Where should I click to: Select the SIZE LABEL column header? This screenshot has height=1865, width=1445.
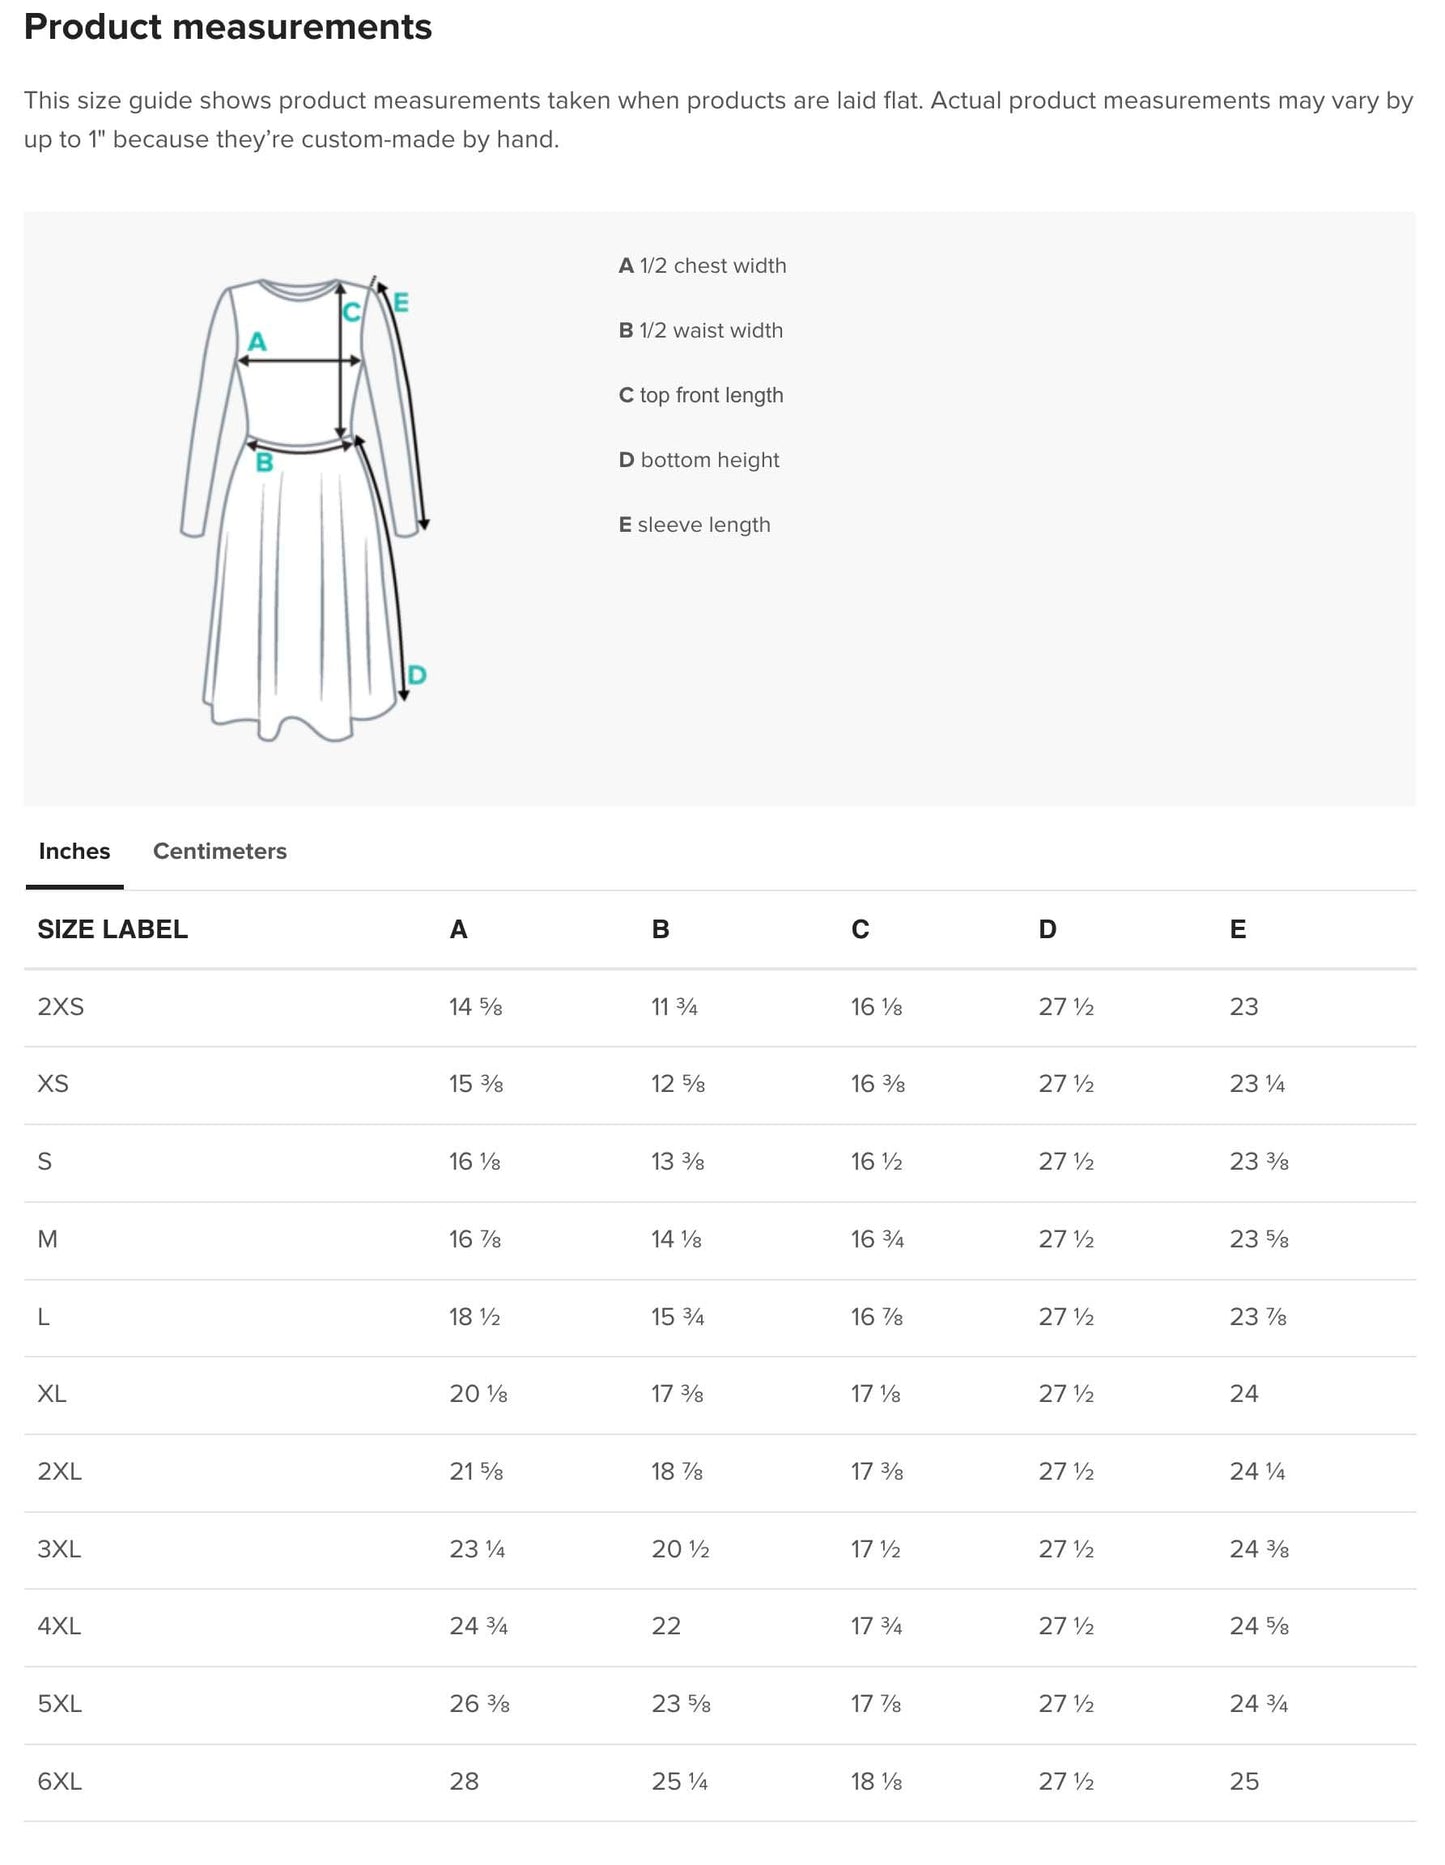click(113, 929)
